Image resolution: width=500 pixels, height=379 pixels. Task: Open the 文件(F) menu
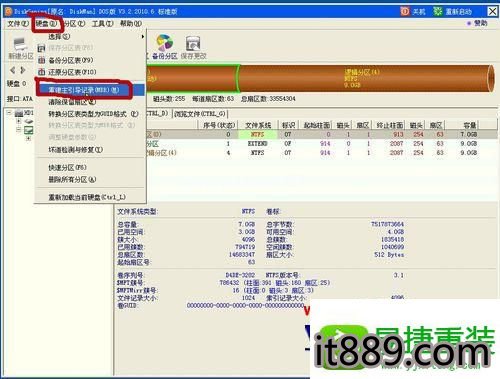pos(18,23)
